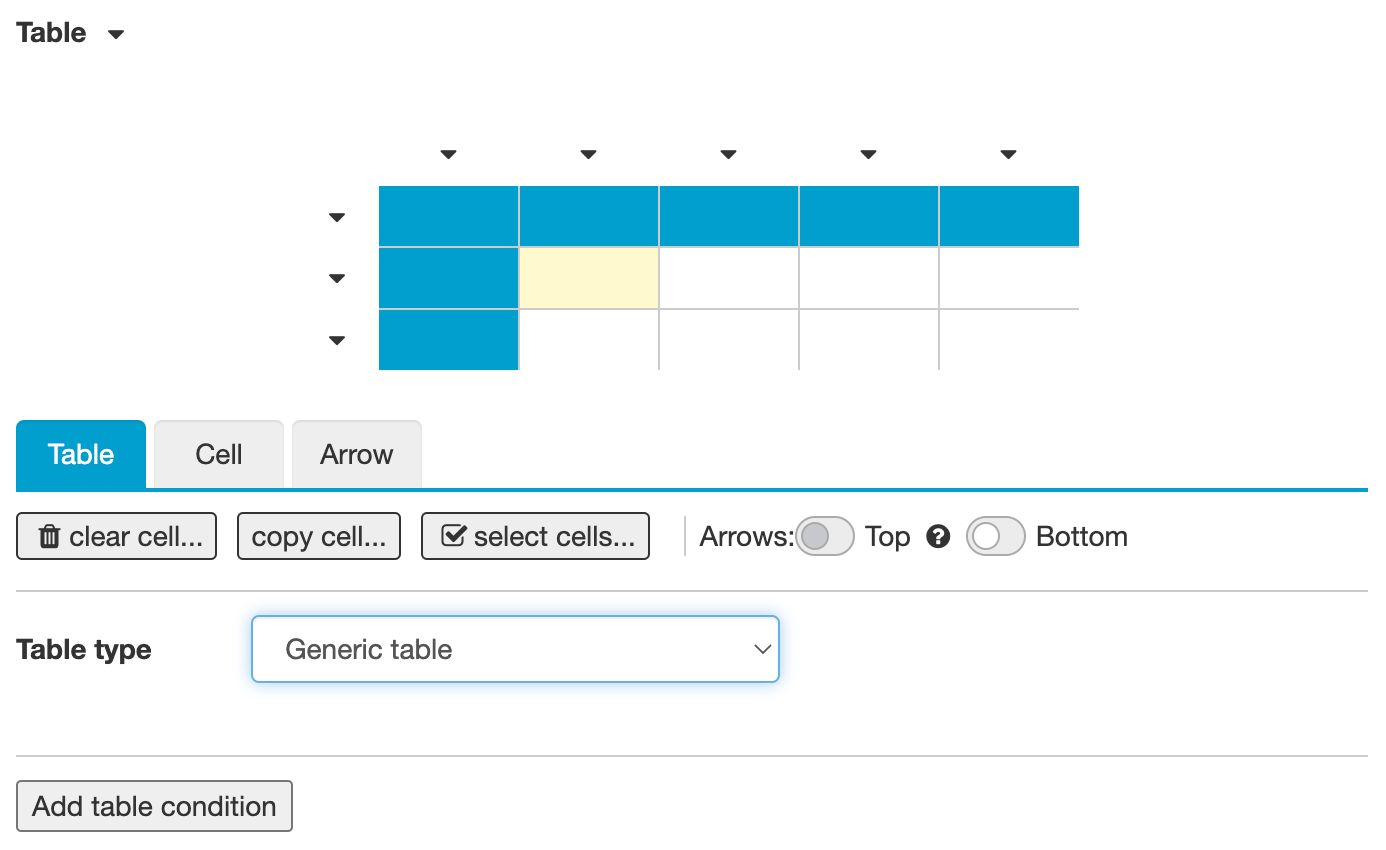
Task: Expand the third row dropdown arrow
Action: coord(337,340)
